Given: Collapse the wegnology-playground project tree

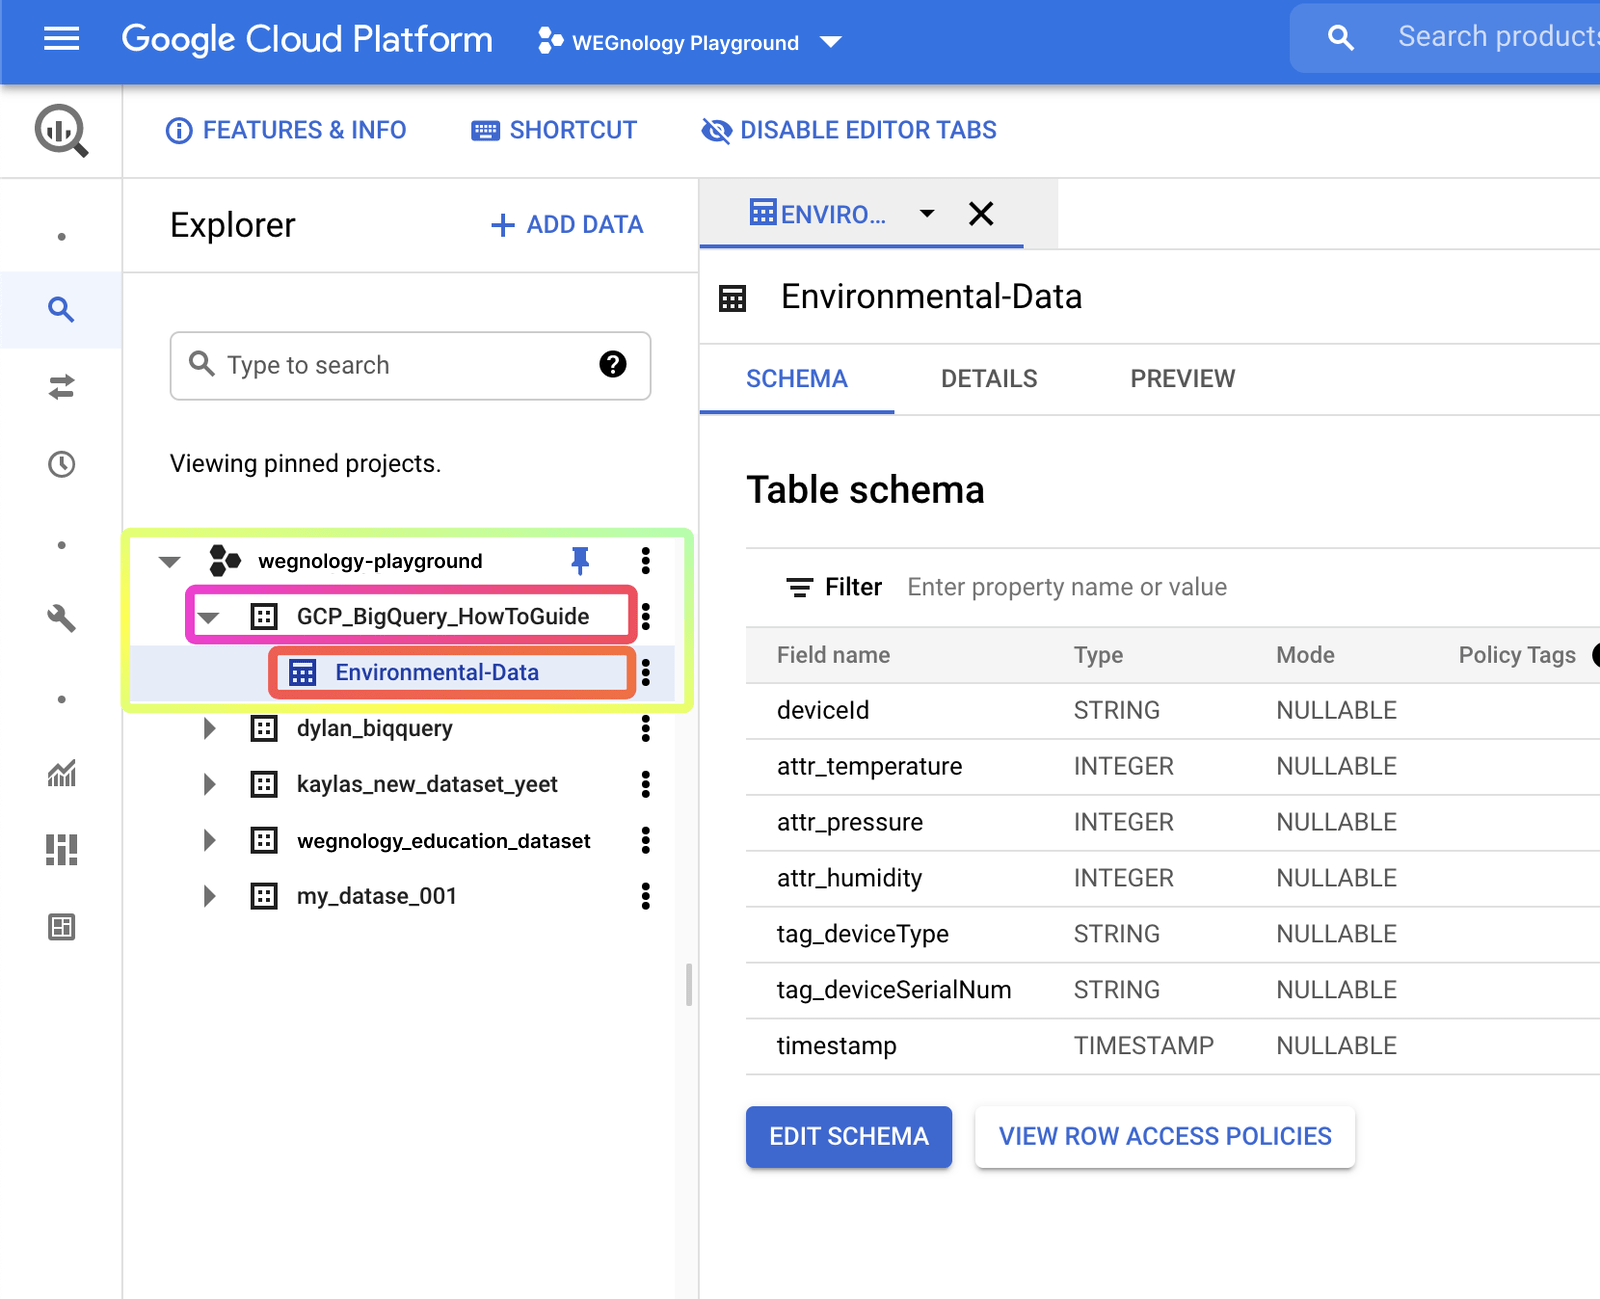Looking at the screenshot, I should (170, 561).
